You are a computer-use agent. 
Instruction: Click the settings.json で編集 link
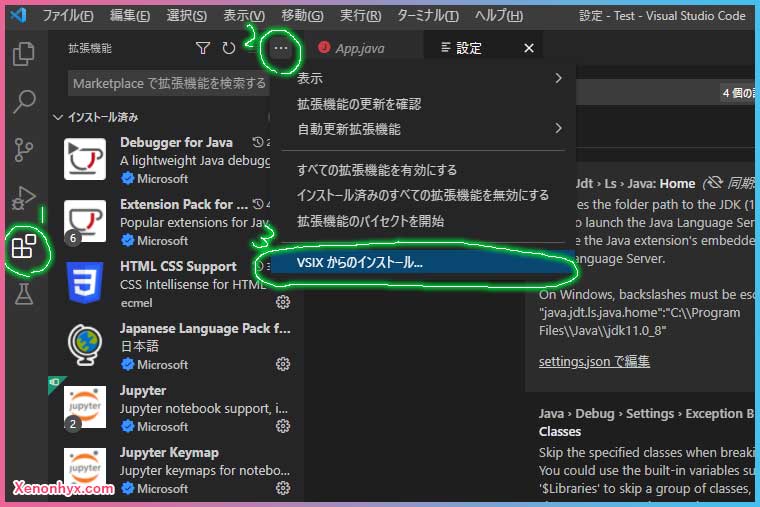tap(594, 361)
